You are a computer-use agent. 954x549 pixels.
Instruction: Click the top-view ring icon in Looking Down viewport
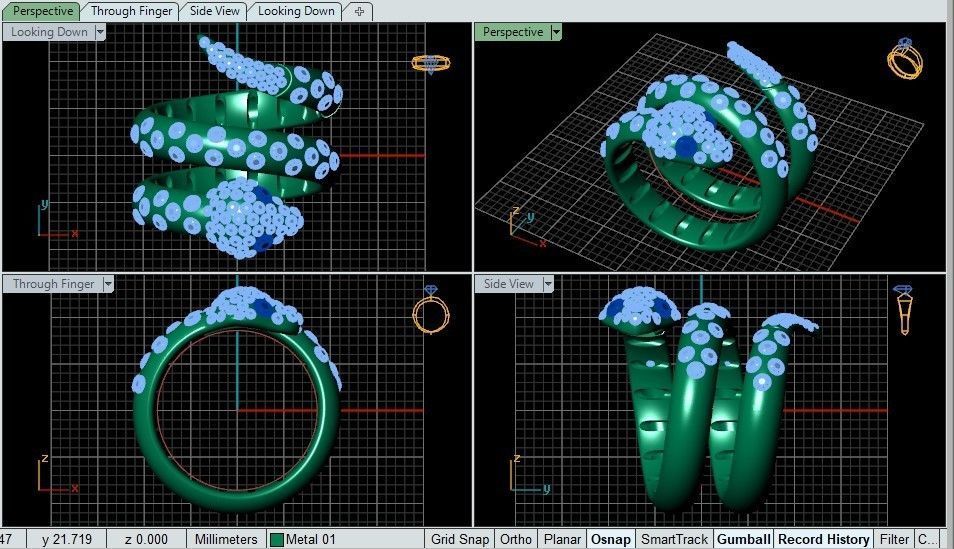point(431,63)
